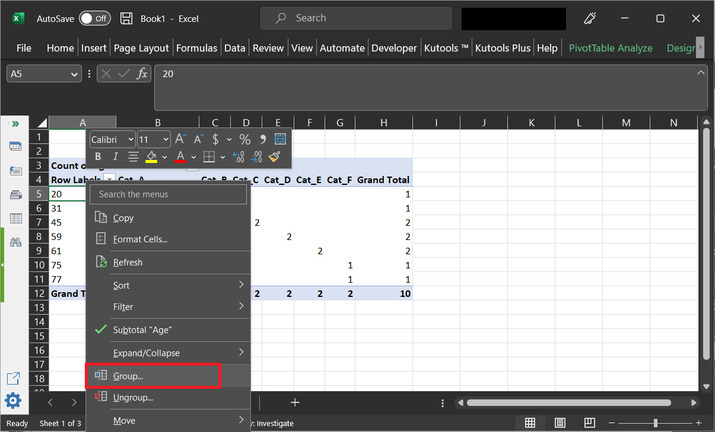Add a new sheet with plus button

tap(295, 402)
